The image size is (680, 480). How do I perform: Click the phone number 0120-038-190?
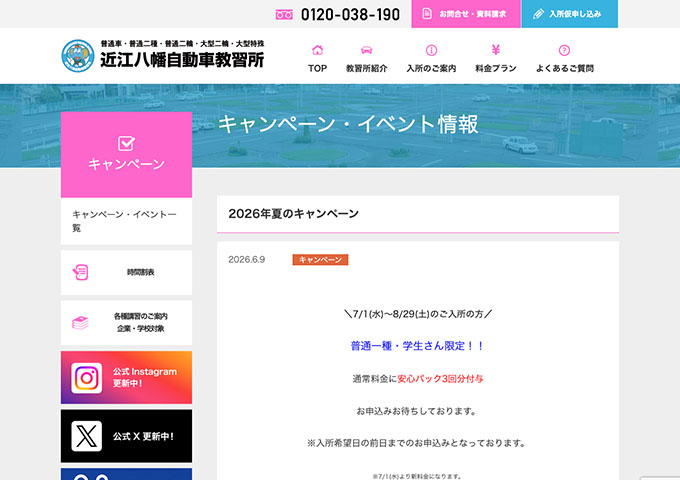[x=350, y=15]
